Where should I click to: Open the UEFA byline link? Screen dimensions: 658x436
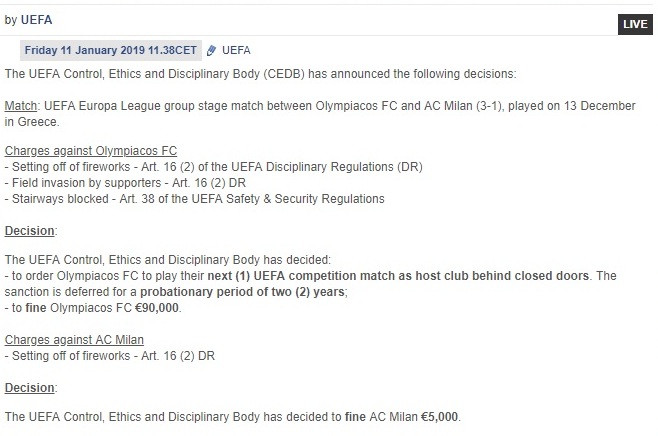click(37, 20)
